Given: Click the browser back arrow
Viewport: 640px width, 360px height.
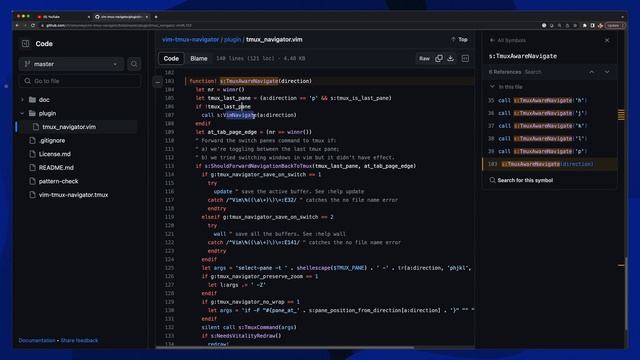Looking at the screenshot, I should point(18,25).
